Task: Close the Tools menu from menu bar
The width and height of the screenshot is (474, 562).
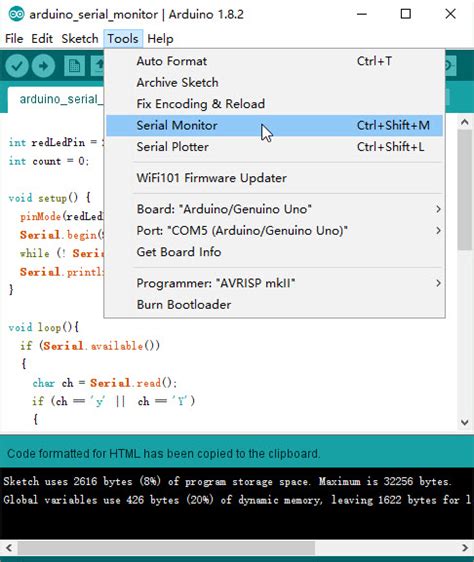Action: pos(123,39)
